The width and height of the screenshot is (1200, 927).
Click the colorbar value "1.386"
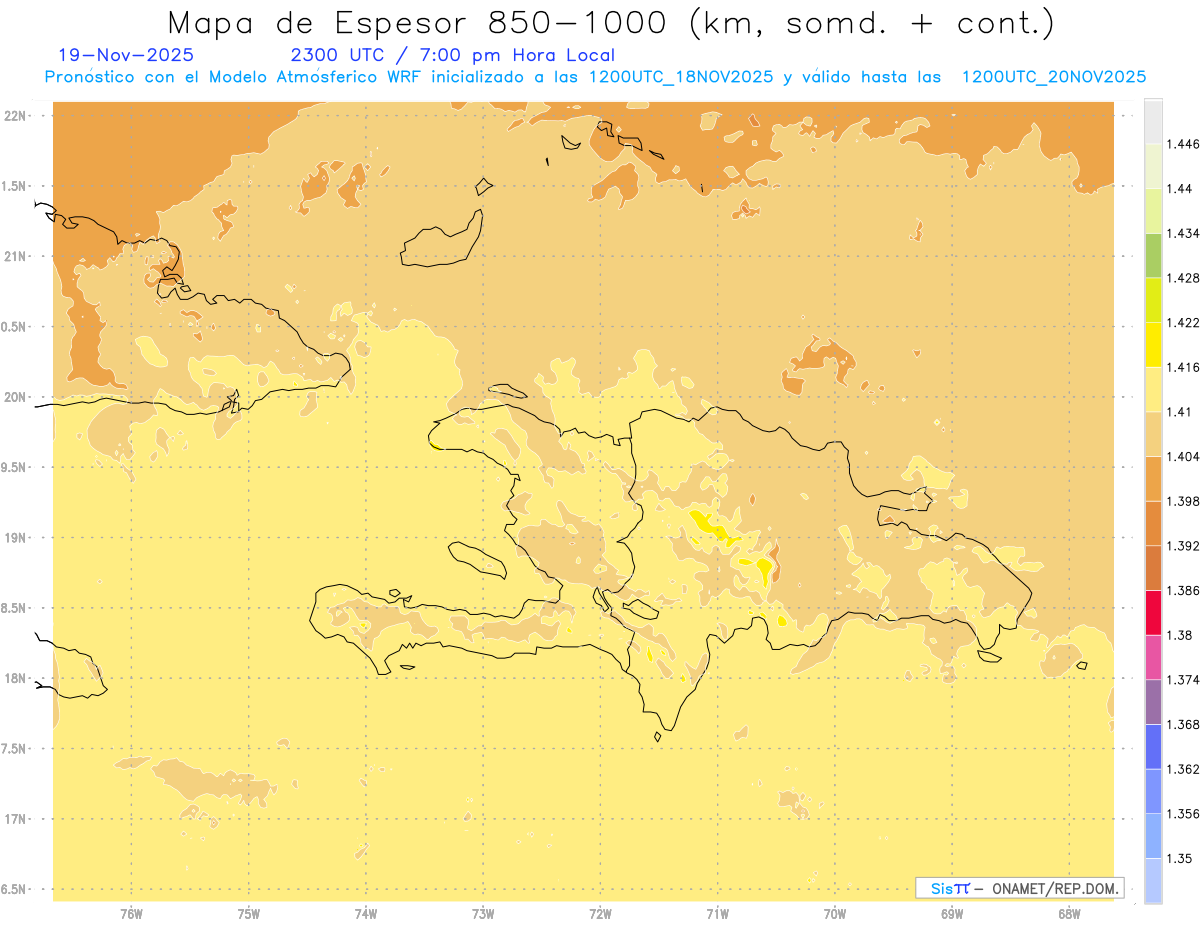pos(1183,591)
